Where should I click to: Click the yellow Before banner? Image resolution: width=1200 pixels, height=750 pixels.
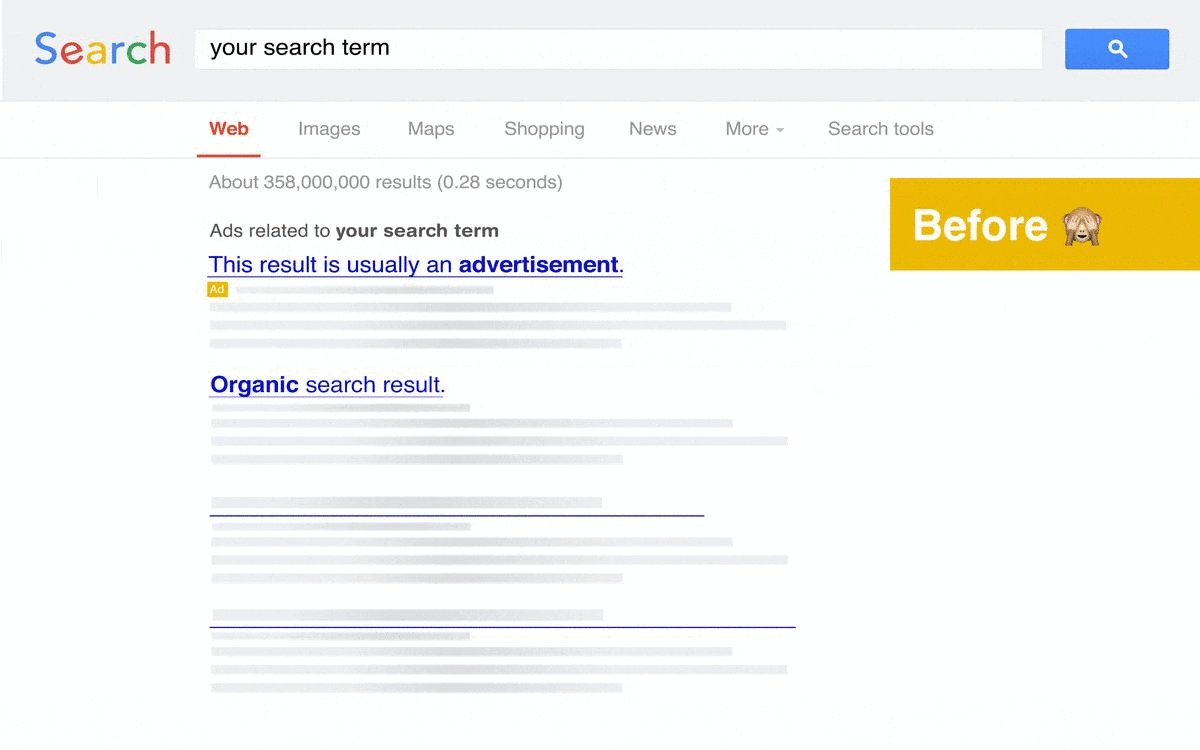point(1045,225)
